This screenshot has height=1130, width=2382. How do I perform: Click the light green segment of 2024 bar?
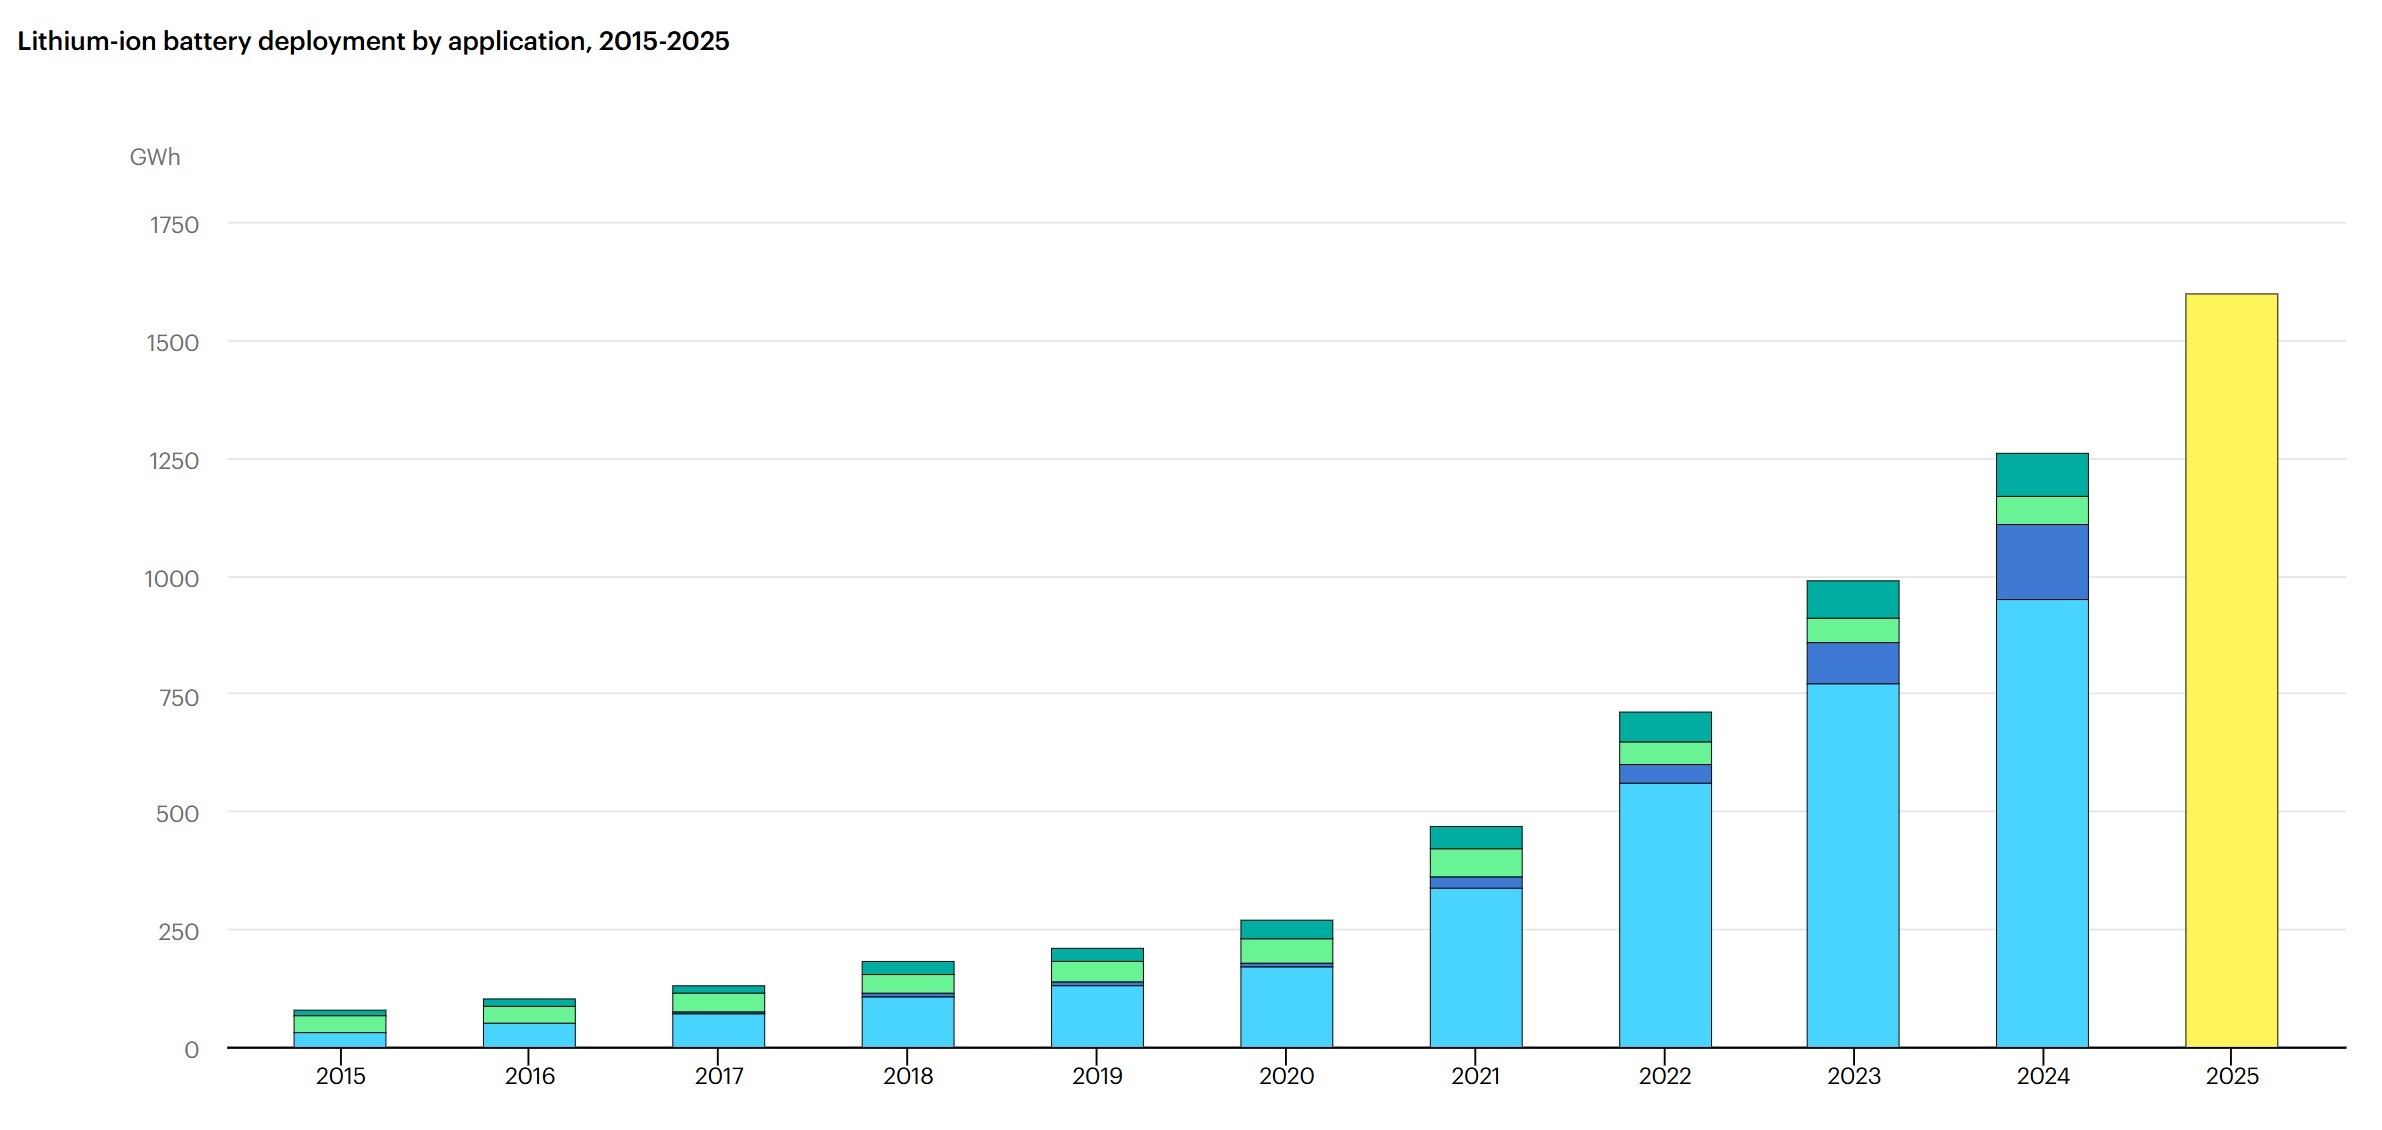[2042, 510]
